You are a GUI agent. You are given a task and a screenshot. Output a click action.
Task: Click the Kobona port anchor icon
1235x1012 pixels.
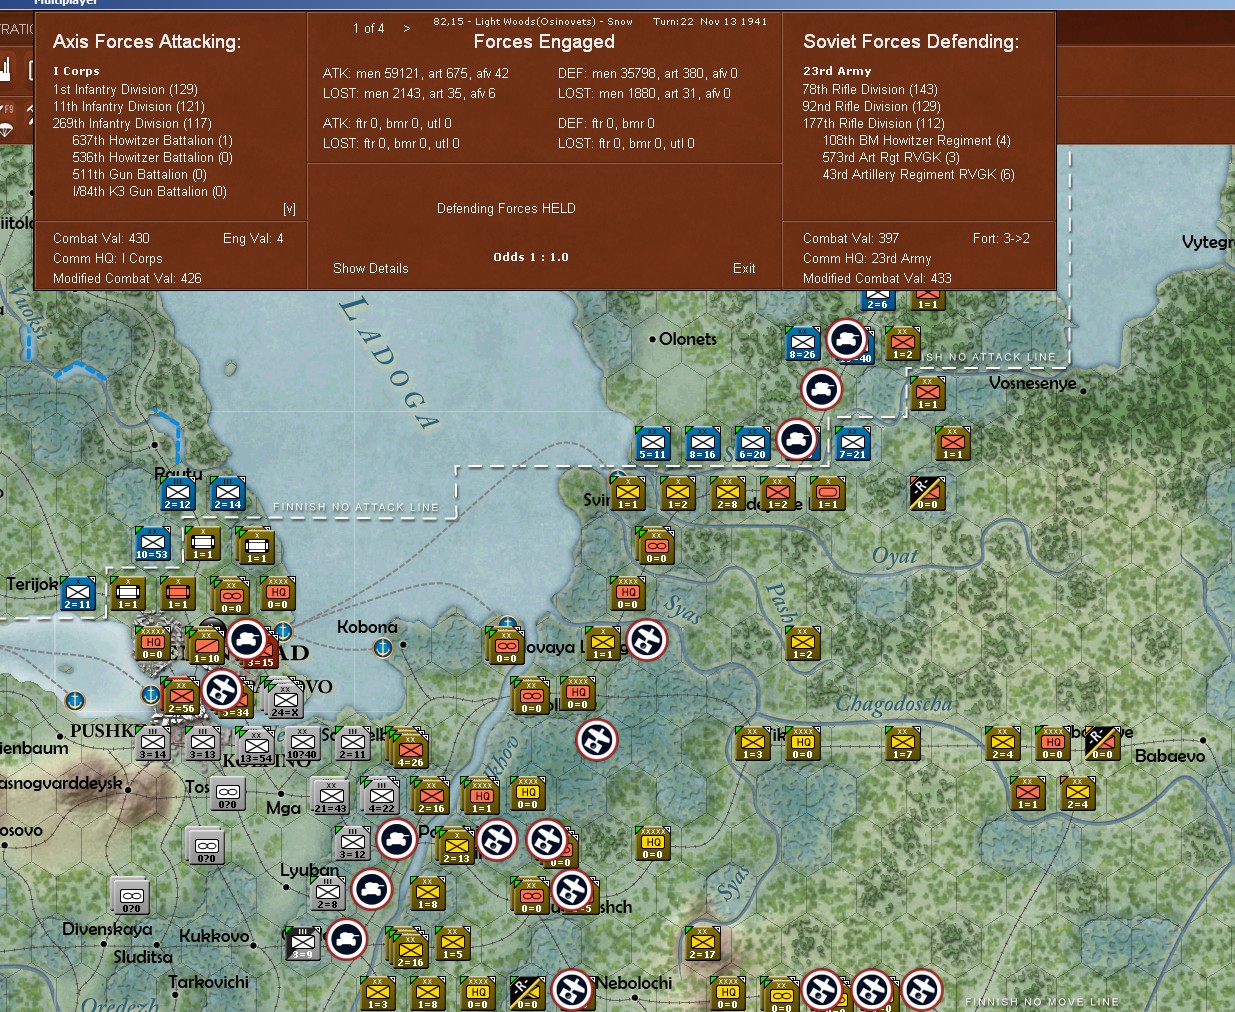point(382,648)
